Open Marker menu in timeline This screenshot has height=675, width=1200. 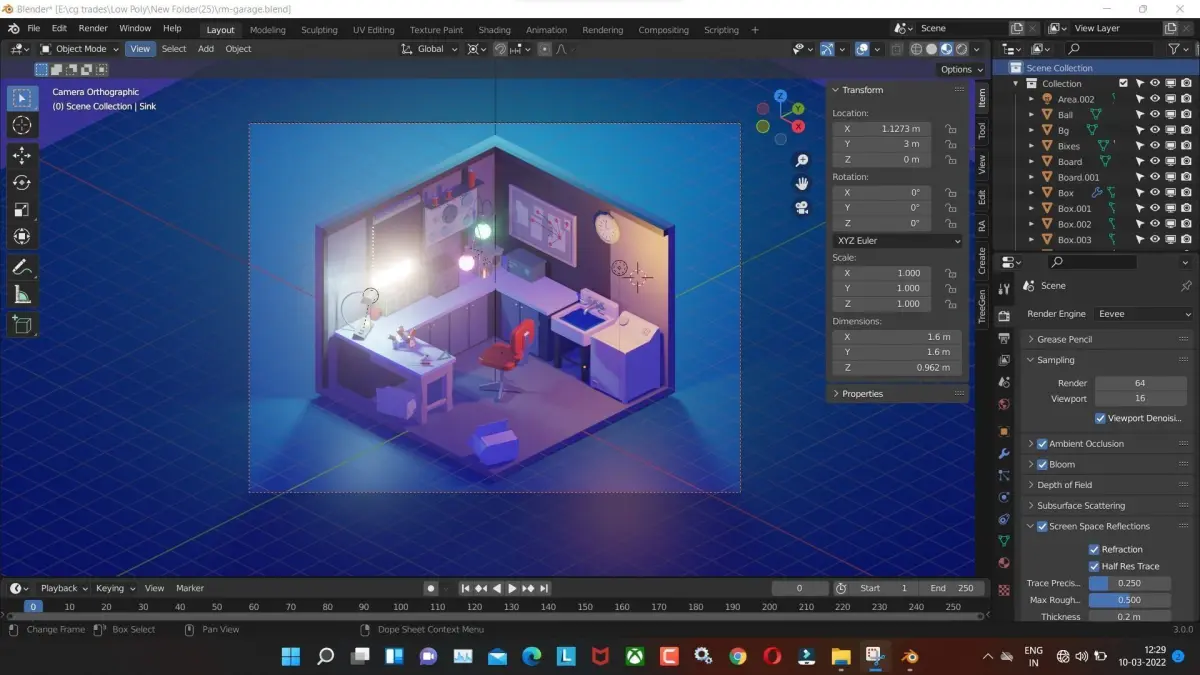click(x=190, y=588)
